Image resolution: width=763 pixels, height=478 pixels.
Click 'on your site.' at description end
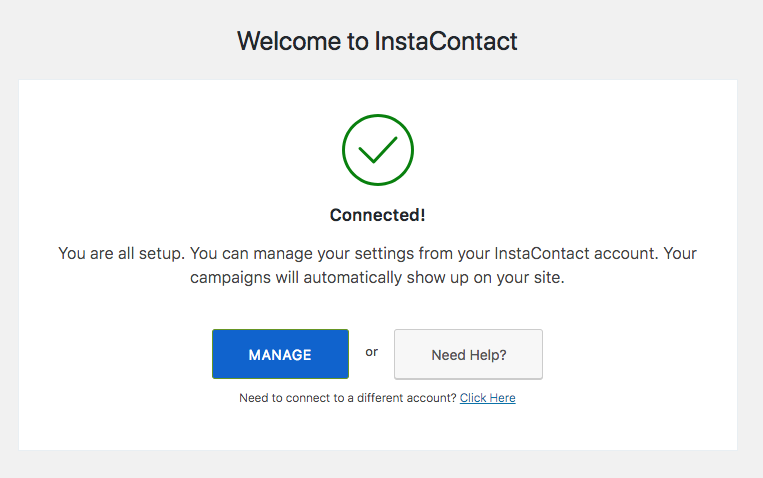[x=519, y=277]
